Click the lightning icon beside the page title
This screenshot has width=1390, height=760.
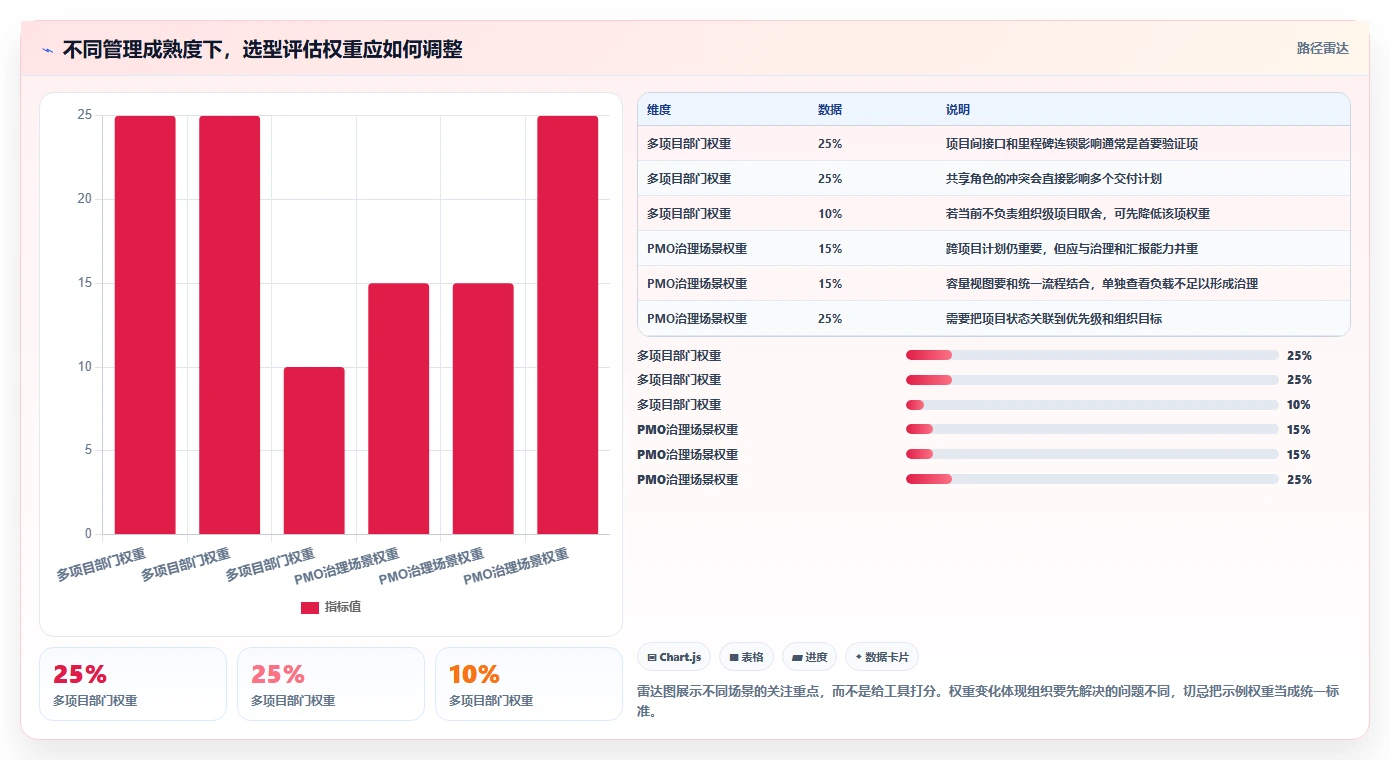pos(48,50)
